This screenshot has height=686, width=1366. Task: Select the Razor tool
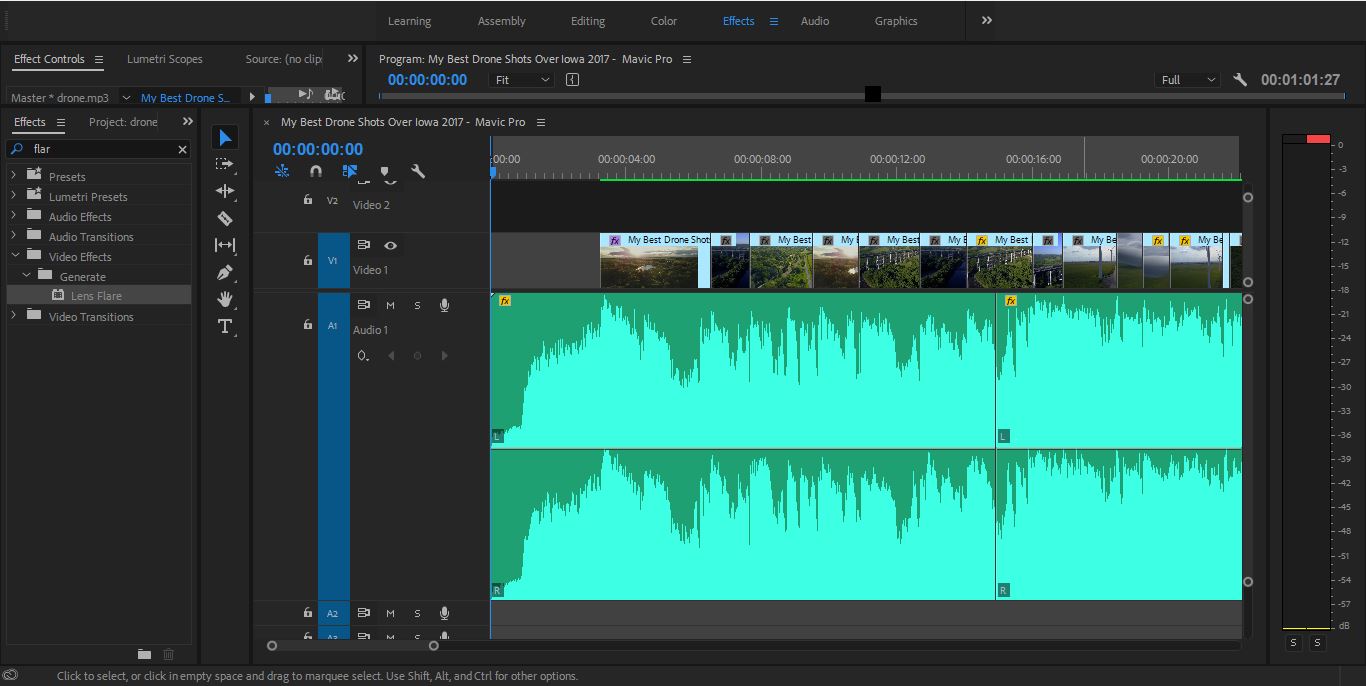[x=224, y=218]
